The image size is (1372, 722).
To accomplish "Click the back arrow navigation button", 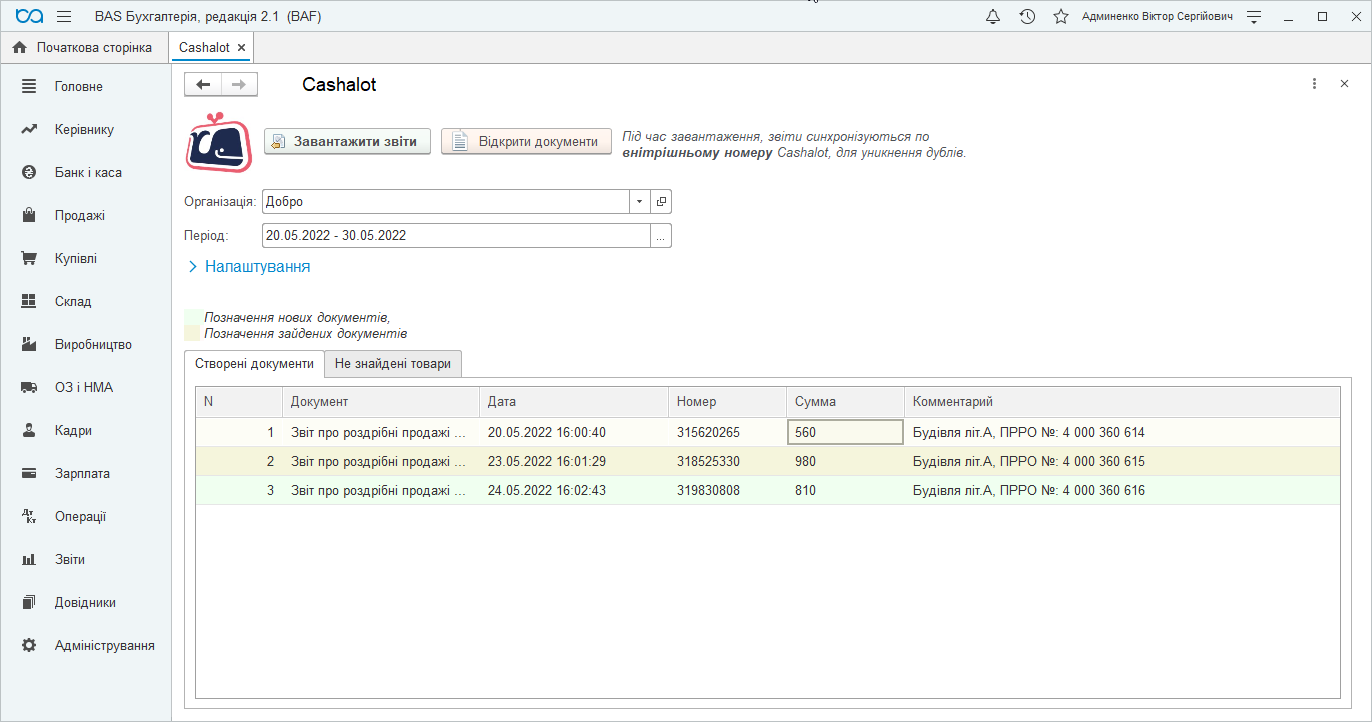I will point(203,85).
